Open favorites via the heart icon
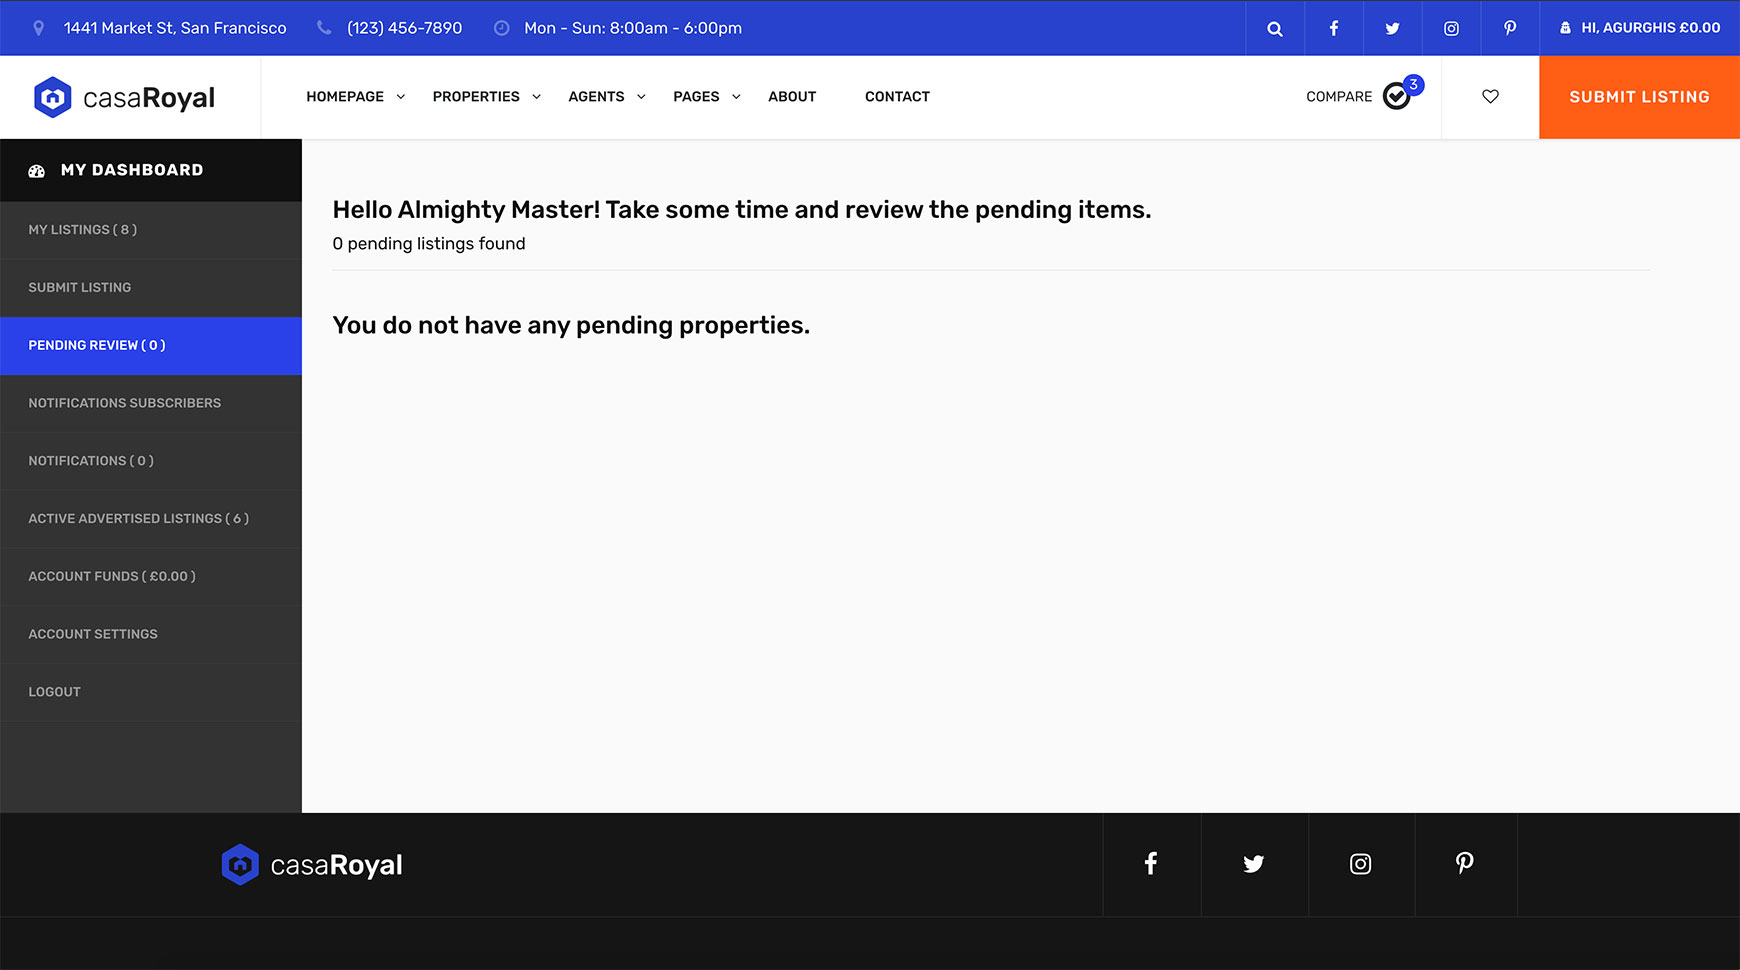The width and height of the screenshot is (1740, 970). (x=1490, y=97)
